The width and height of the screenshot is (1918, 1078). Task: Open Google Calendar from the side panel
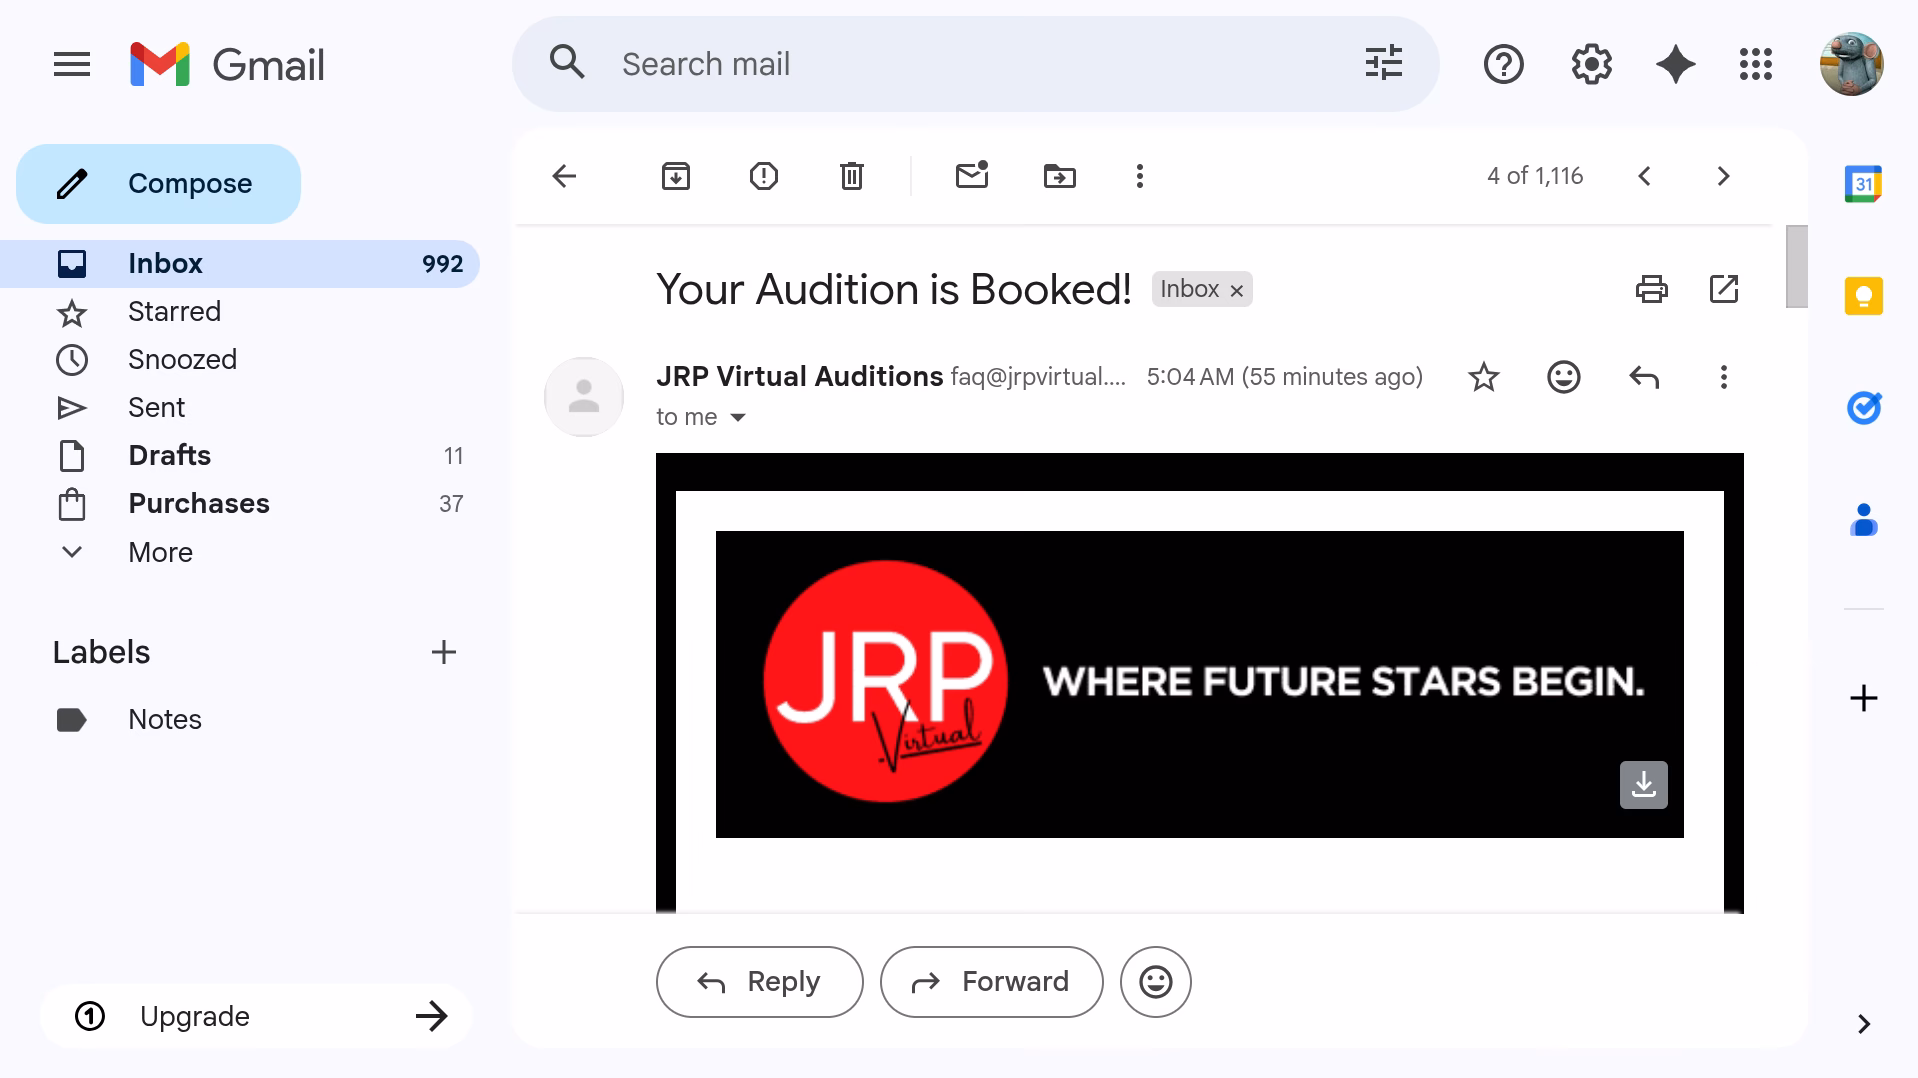tap(1862, 184)
